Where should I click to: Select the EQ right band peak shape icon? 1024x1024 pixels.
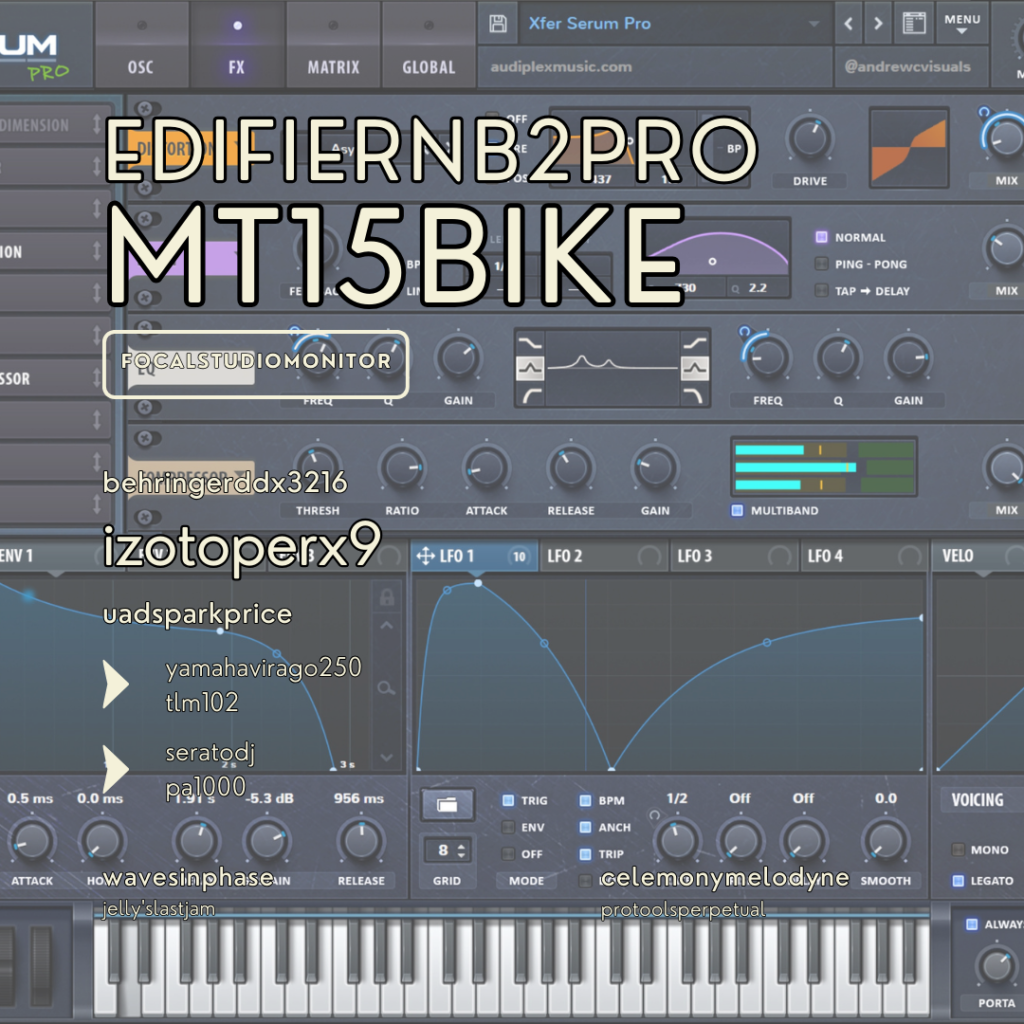695,369
